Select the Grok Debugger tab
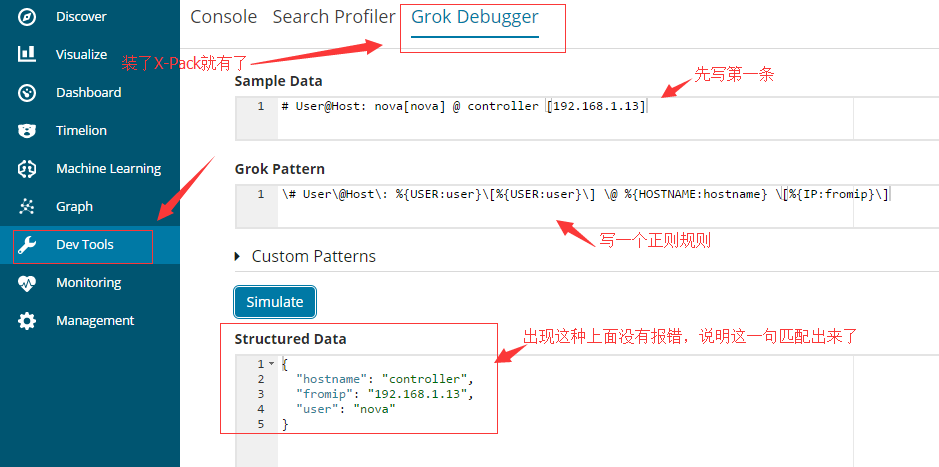The height and width of the screenshot is (467, 939). [x=474, y=17]
